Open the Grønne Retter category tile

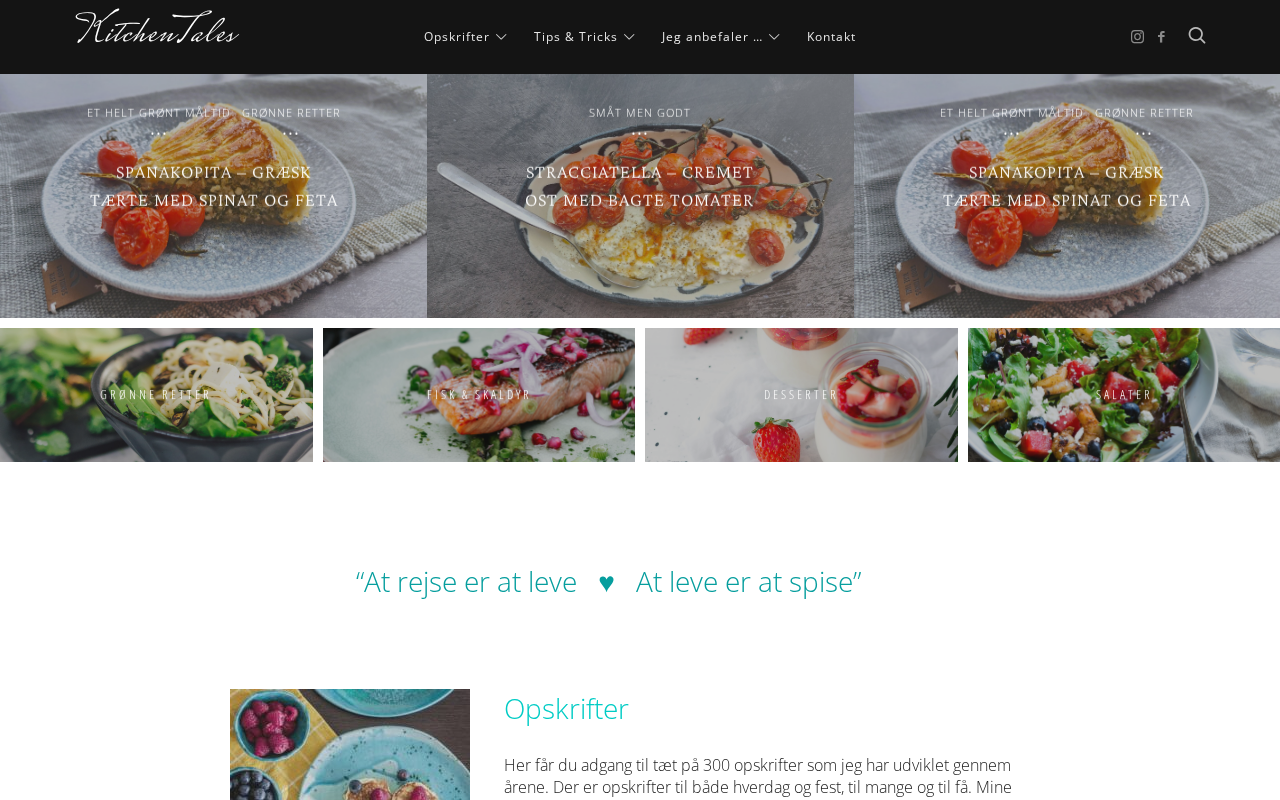[156, 395]
